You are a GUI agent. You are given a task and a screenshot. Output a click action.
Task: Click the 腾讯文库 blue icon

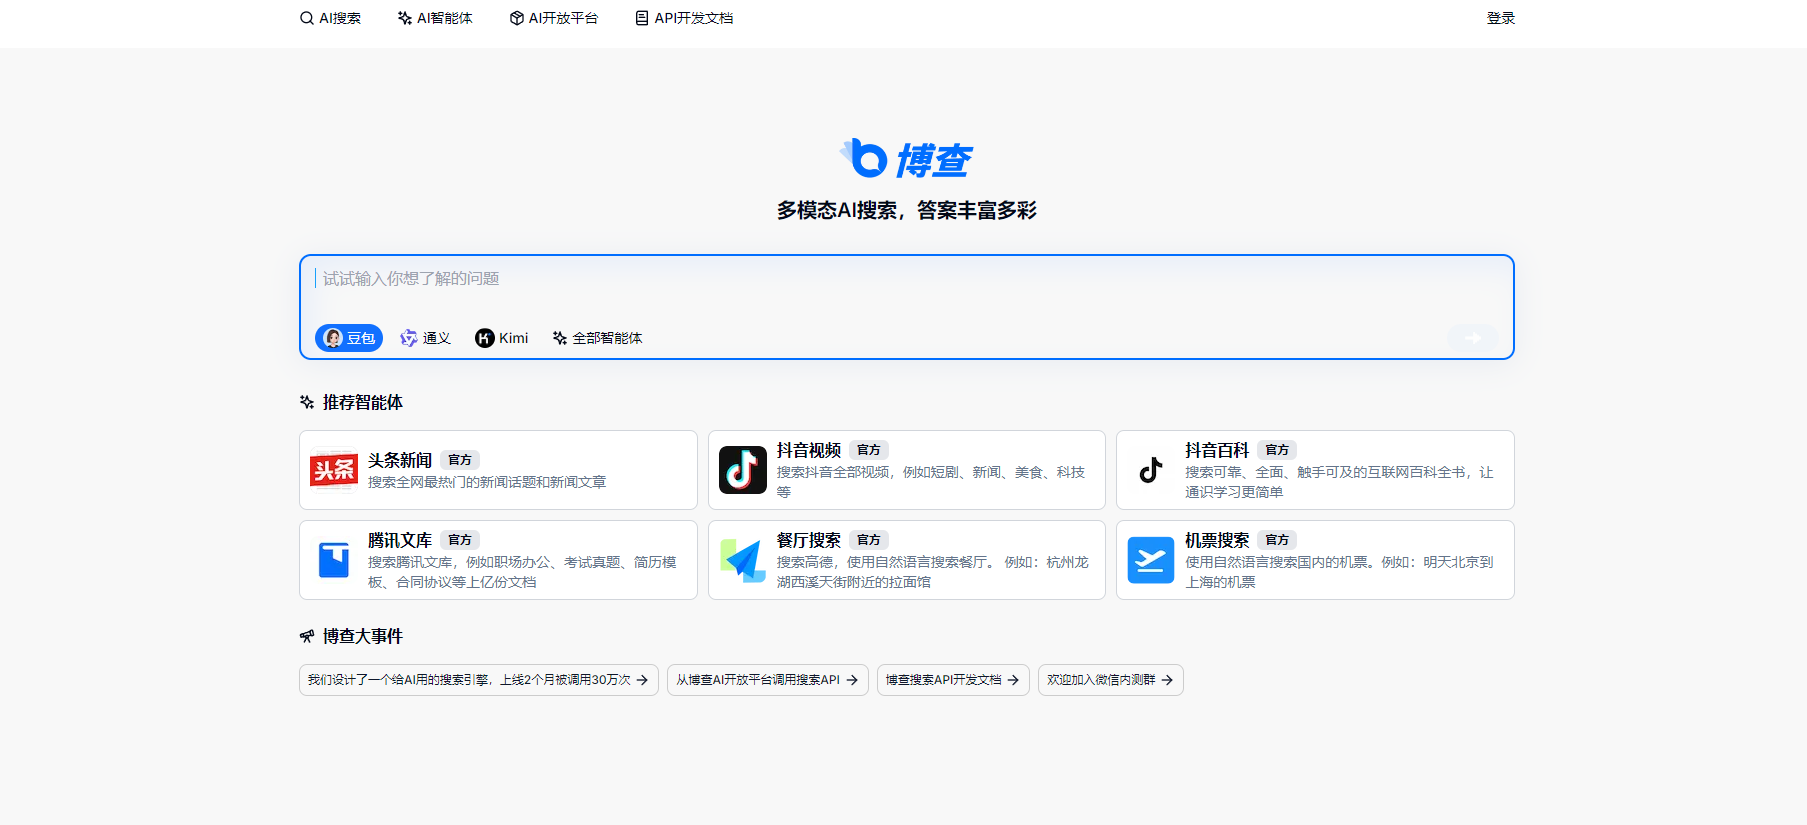[x=334, y=560]
